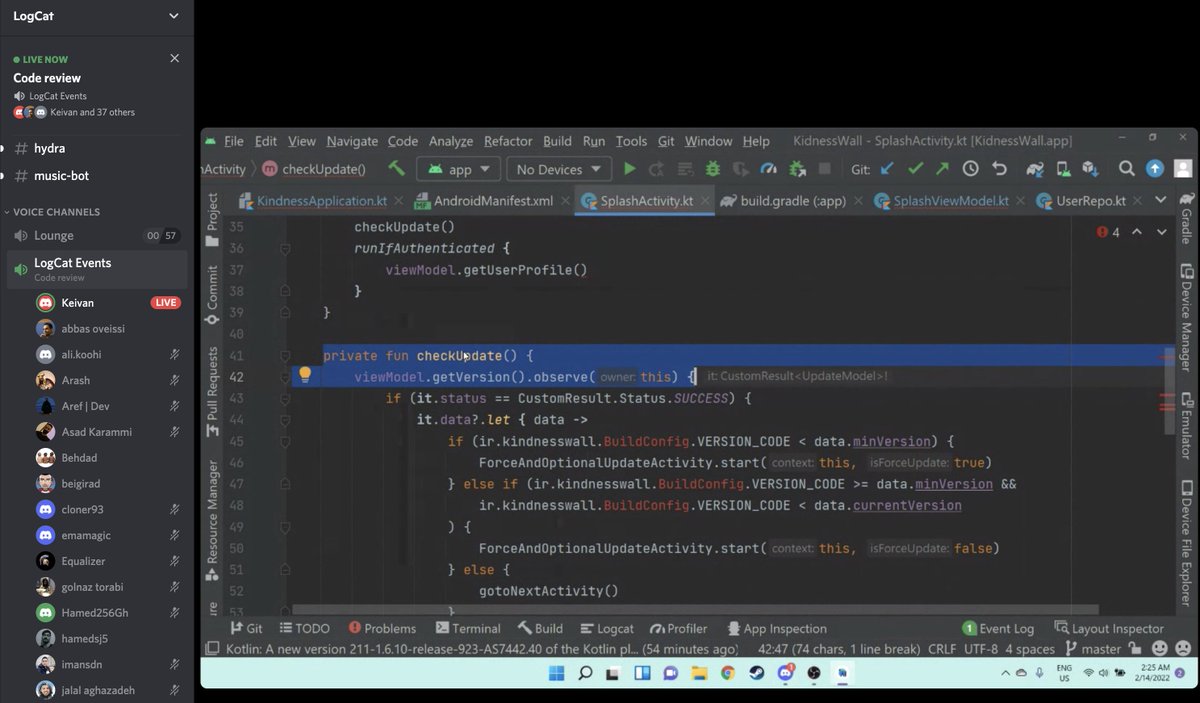Open the SDK Manager cube icon
The width and height of the screenshot is (1200, 703).
click(x=1090, y=169)
